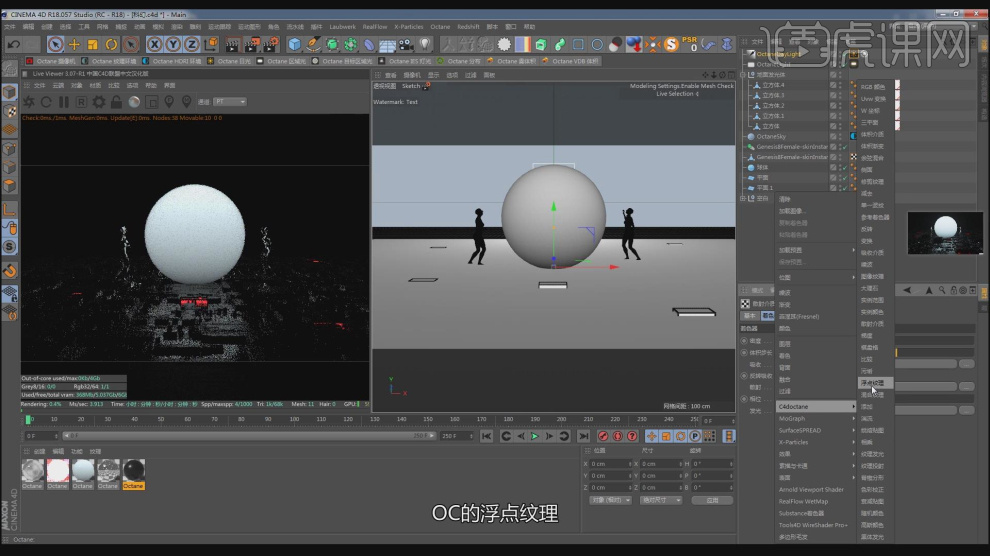Click the Cube primitive icon
Viewport: 990px width, 556px height.
pyautogui.click(x=295, y=44)
